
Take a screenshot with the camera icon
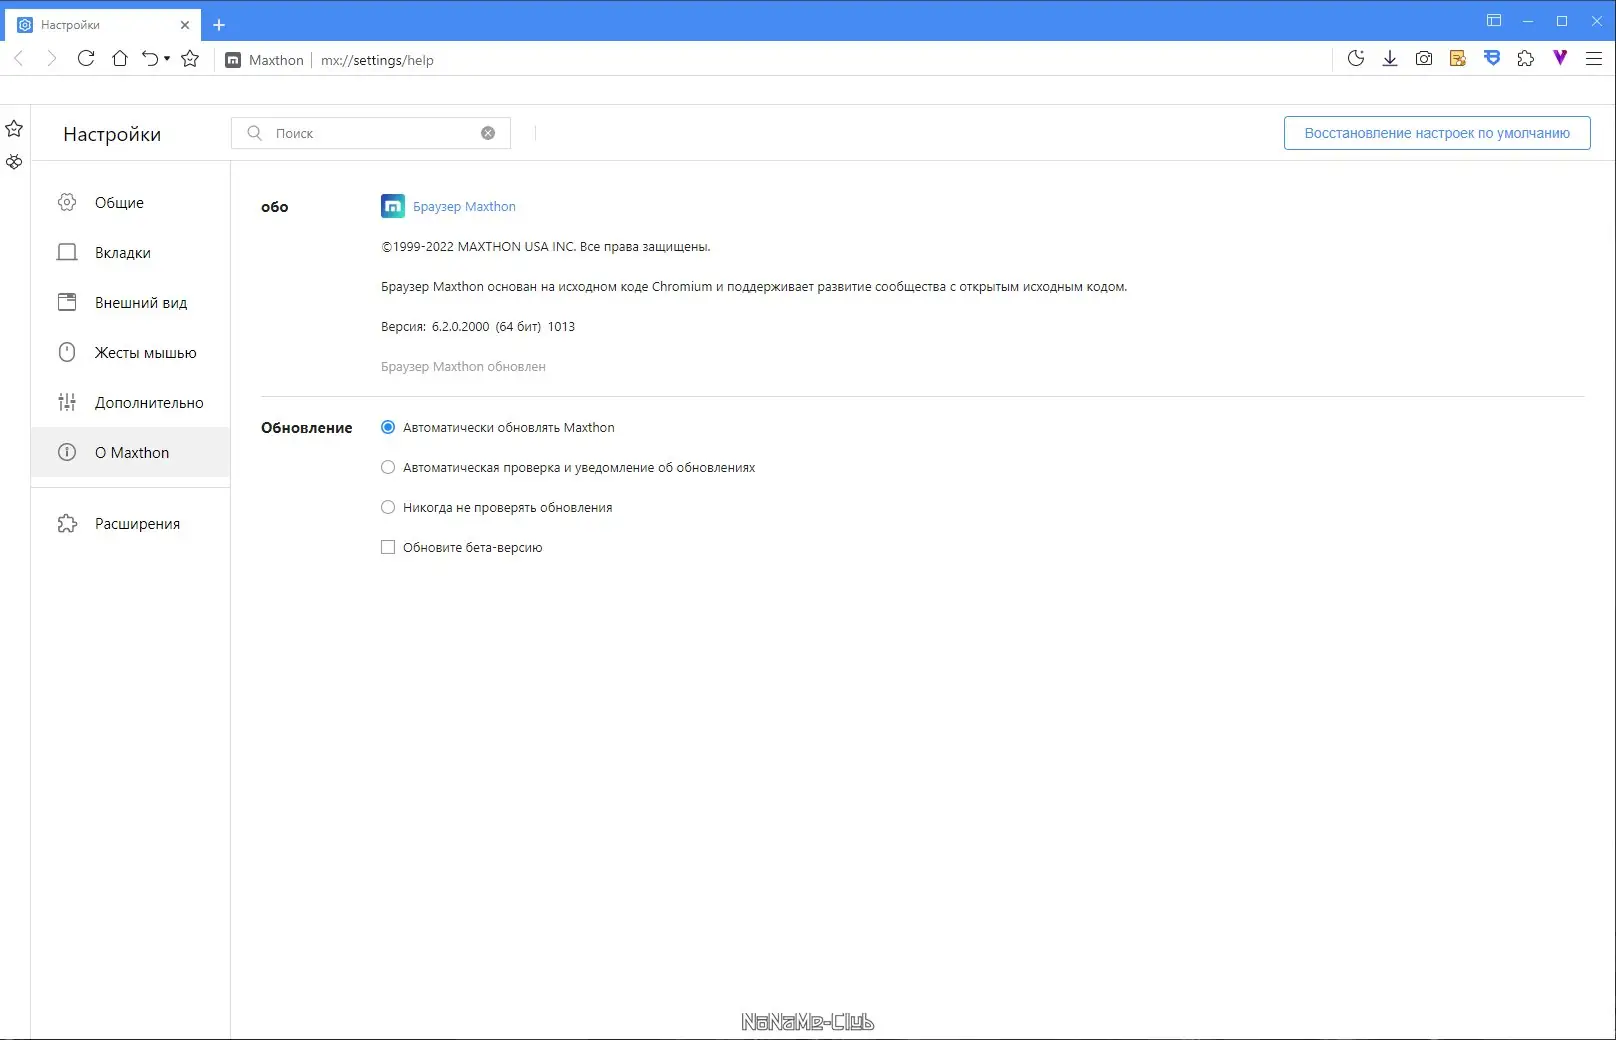(1424, 59)
